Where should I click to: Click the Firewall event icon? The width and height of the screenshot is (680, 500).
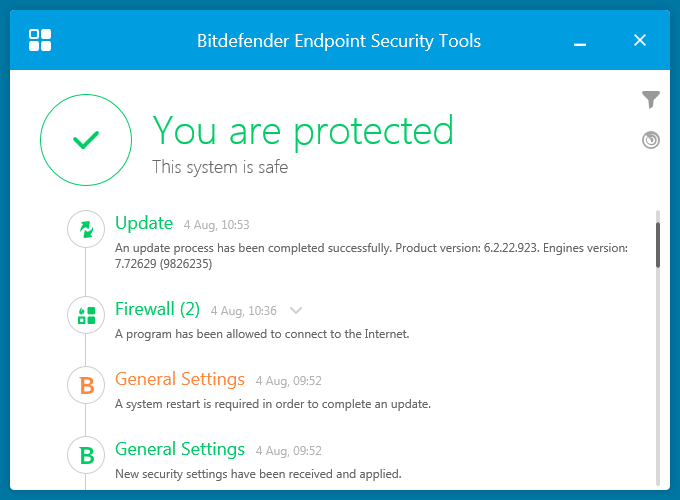pos(86,315)
